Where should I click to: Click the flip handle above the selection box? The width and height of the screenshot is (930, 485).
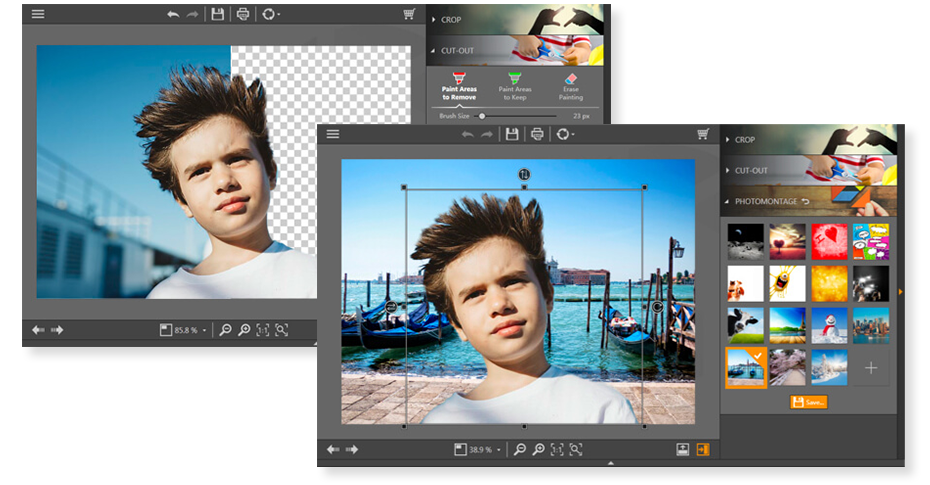click(x=524, y=174)
